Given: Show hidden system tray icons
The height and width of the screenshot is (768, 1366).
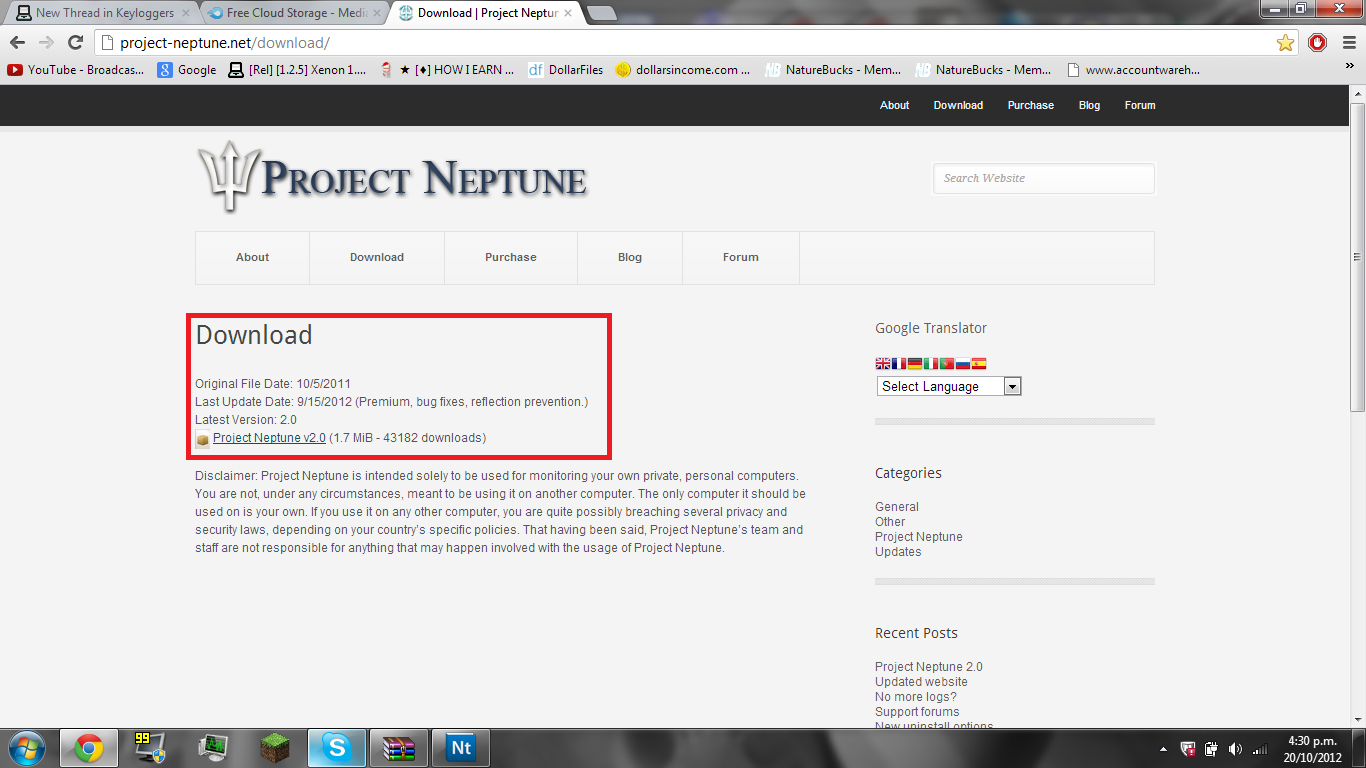Looking at the screenshot, I should [1163, 748].
